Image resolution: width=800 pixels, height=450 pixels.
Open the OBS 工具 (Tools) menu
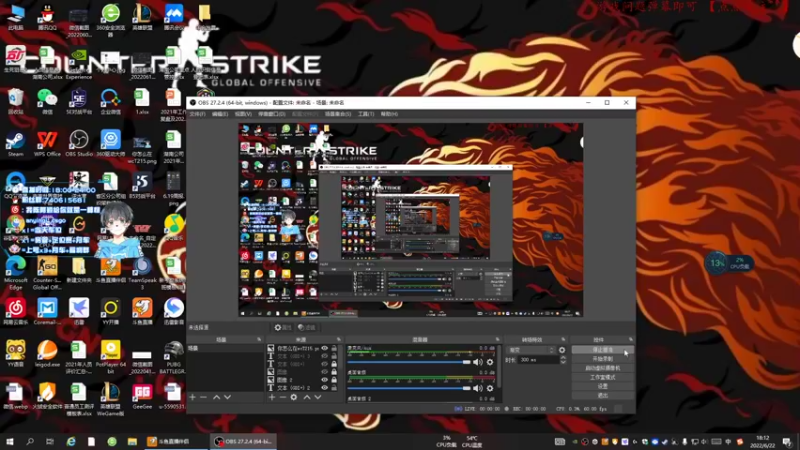pyautogui.click(x=366, y=114)
